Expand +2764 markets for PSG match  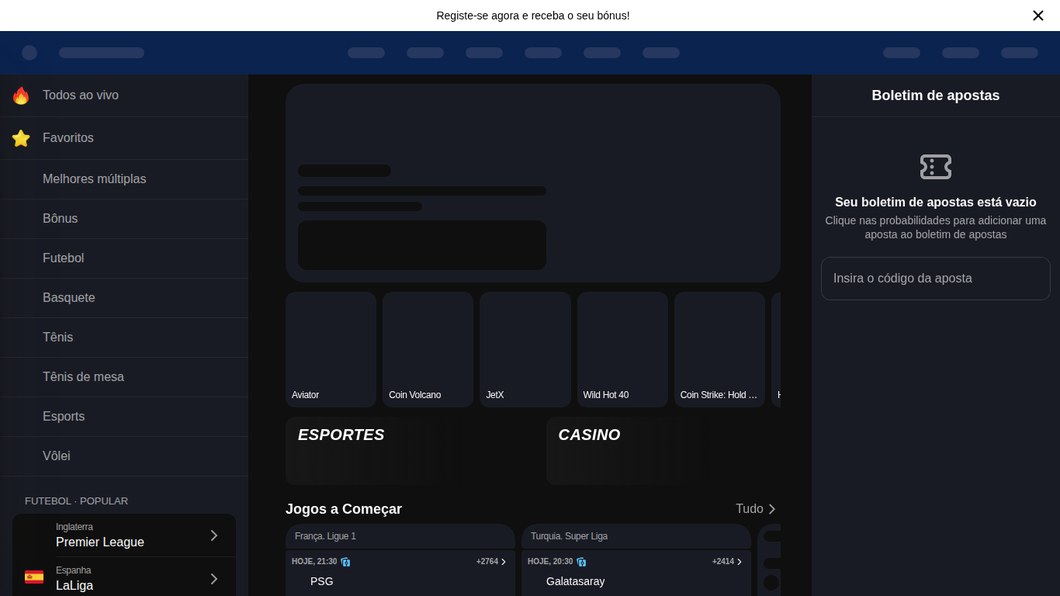click(x=491, y=562)
